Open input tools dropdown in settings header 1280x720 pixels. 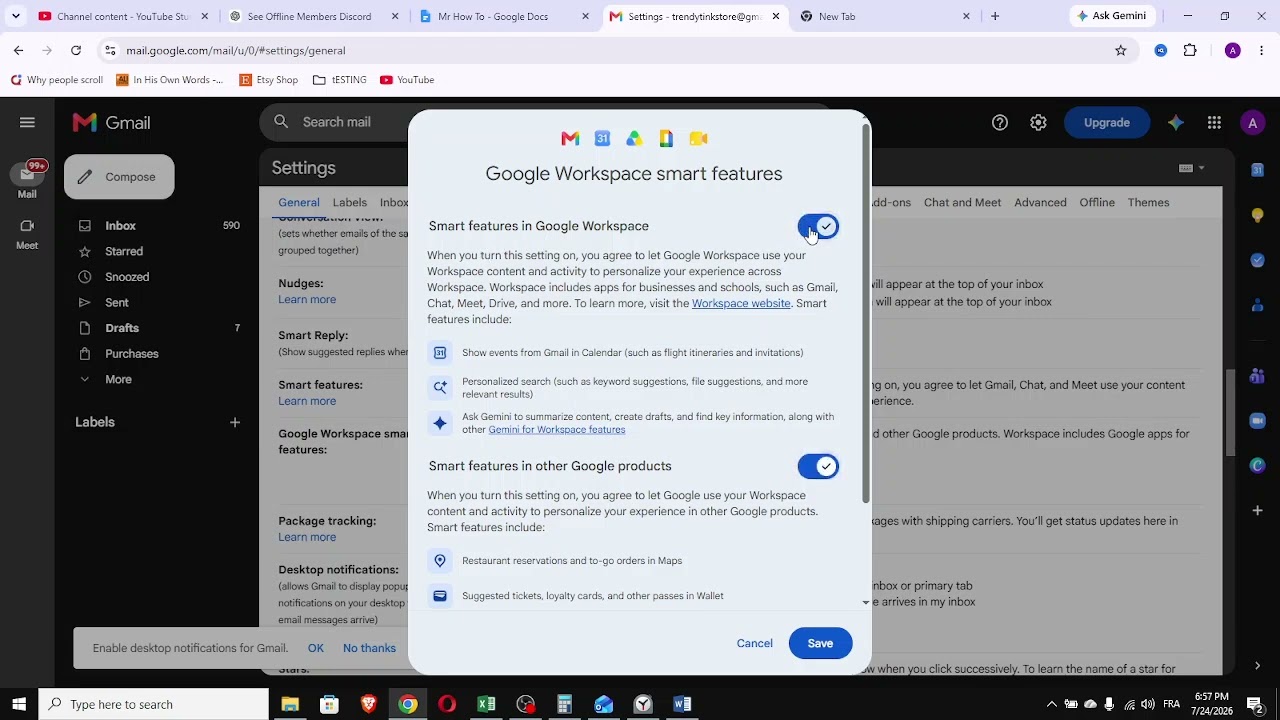coord(1191,168)
